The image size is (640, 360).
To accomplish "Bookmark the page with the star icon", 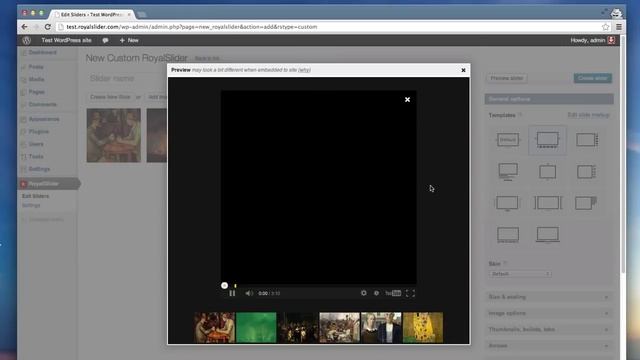I will pos(605,27).
